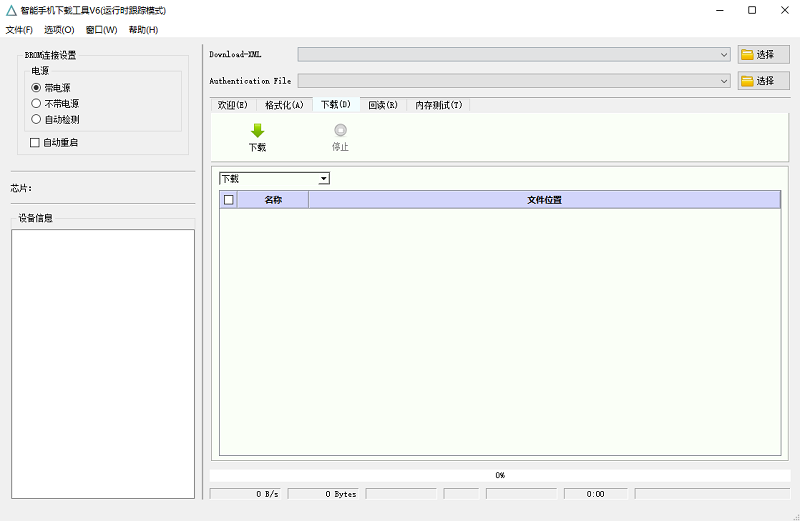The width and height of the screenshot is (800, 521).
Task: Open the 窗口(W) menu
Action: 102,30
